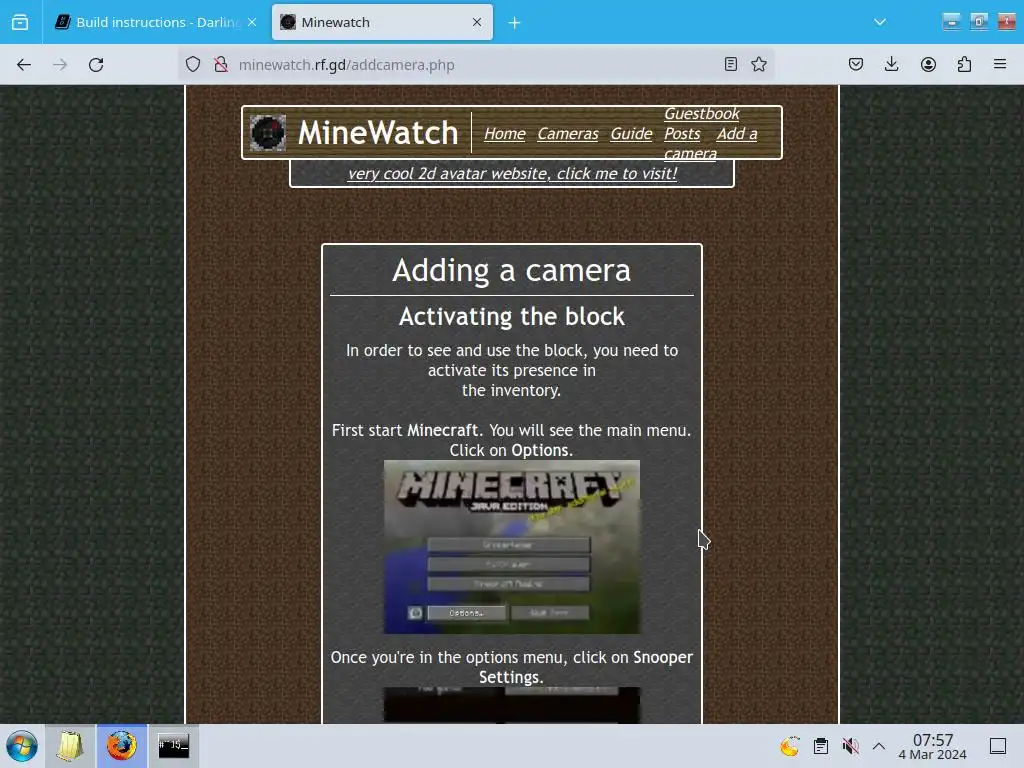
Task: Click the Minecraft main menu screenshot
Action: tap(511, 547)
